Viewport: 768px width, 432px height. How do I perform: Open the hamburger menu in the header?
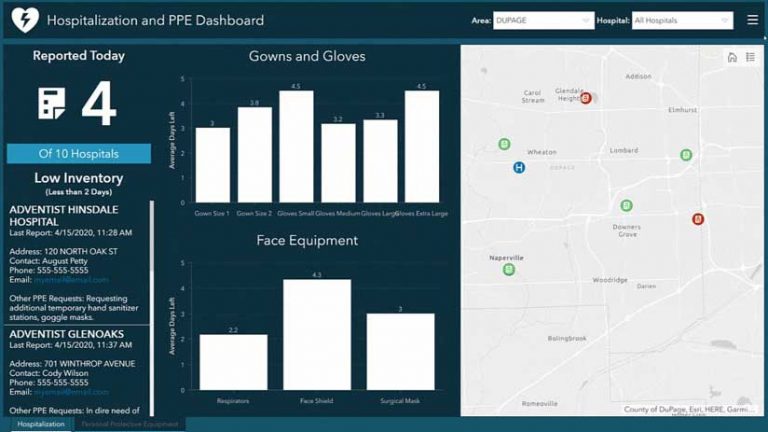click(x=752, y=20)
